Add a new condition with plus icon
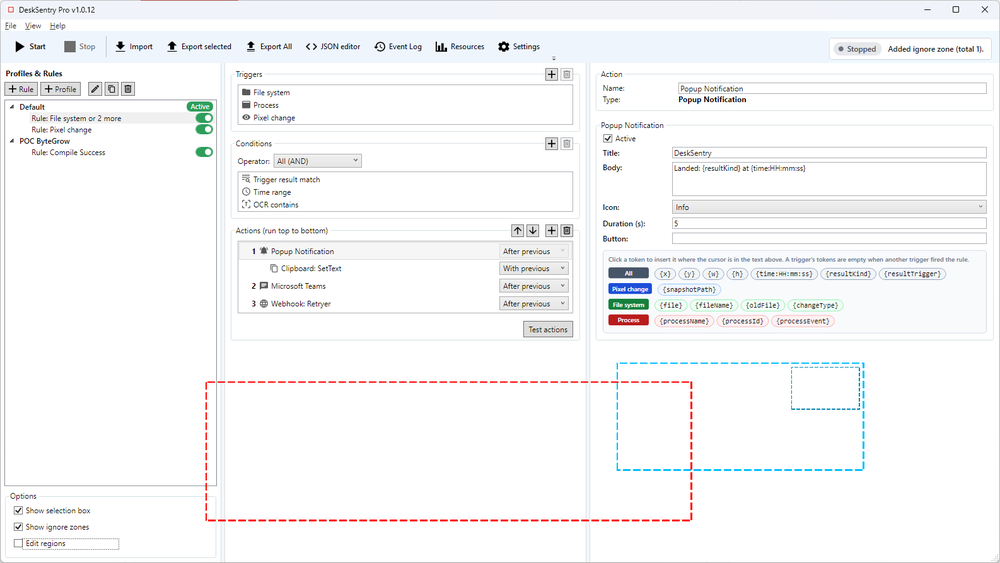Image resolution: width=1000 pixels, height=563 pixels. point(552,143)
